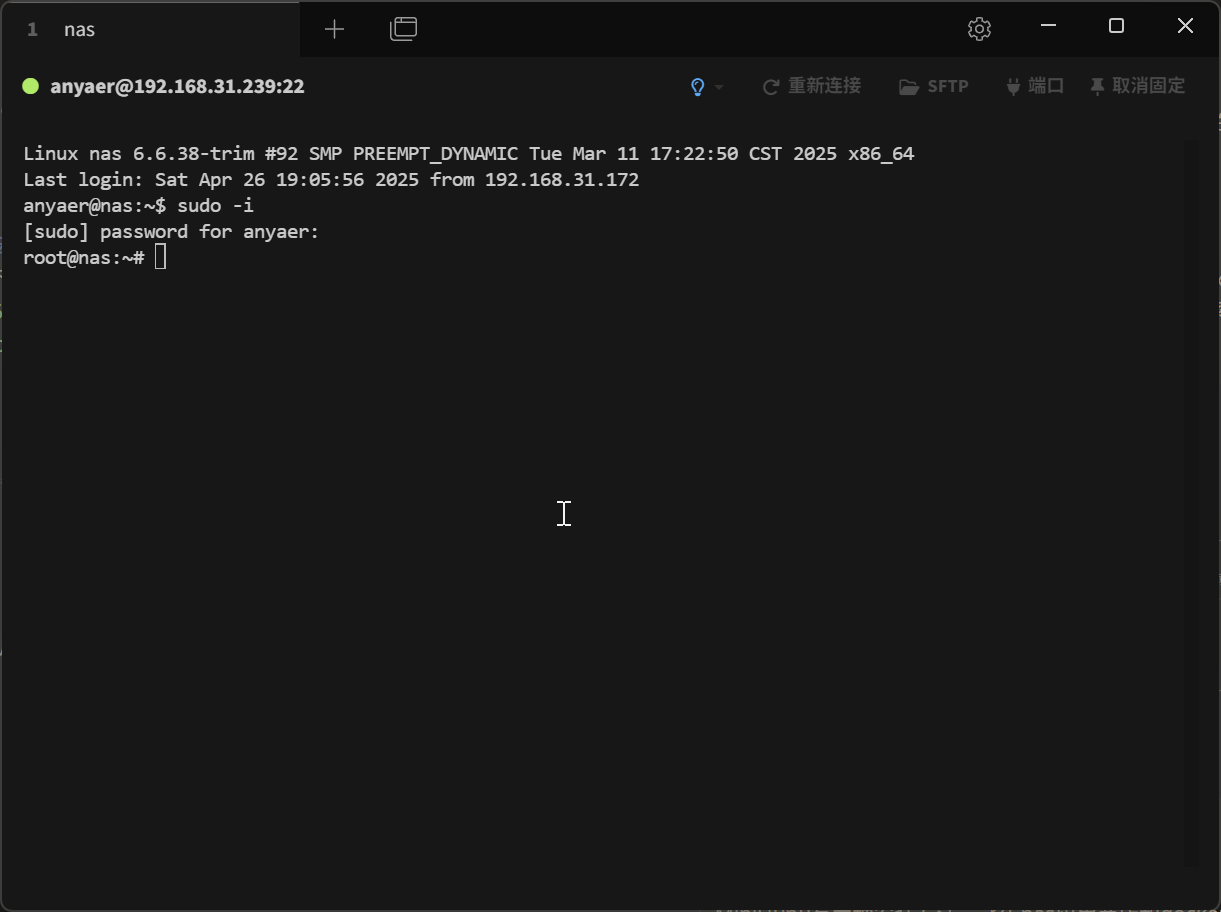Open settings via the gear icon
Screen dimensions: 1221x912
979,29
